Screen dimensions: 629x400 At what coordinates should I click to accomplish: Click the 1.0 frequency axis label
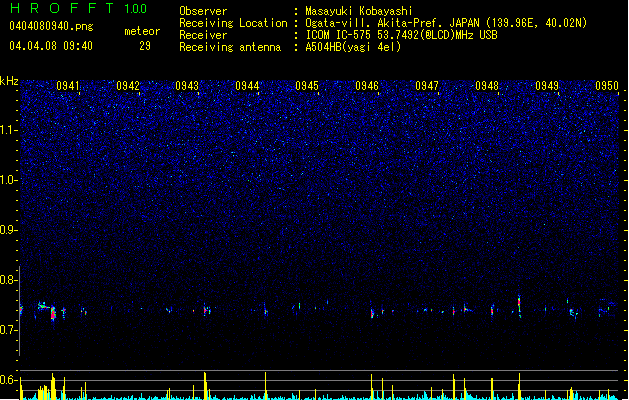(x=8, y=180)
